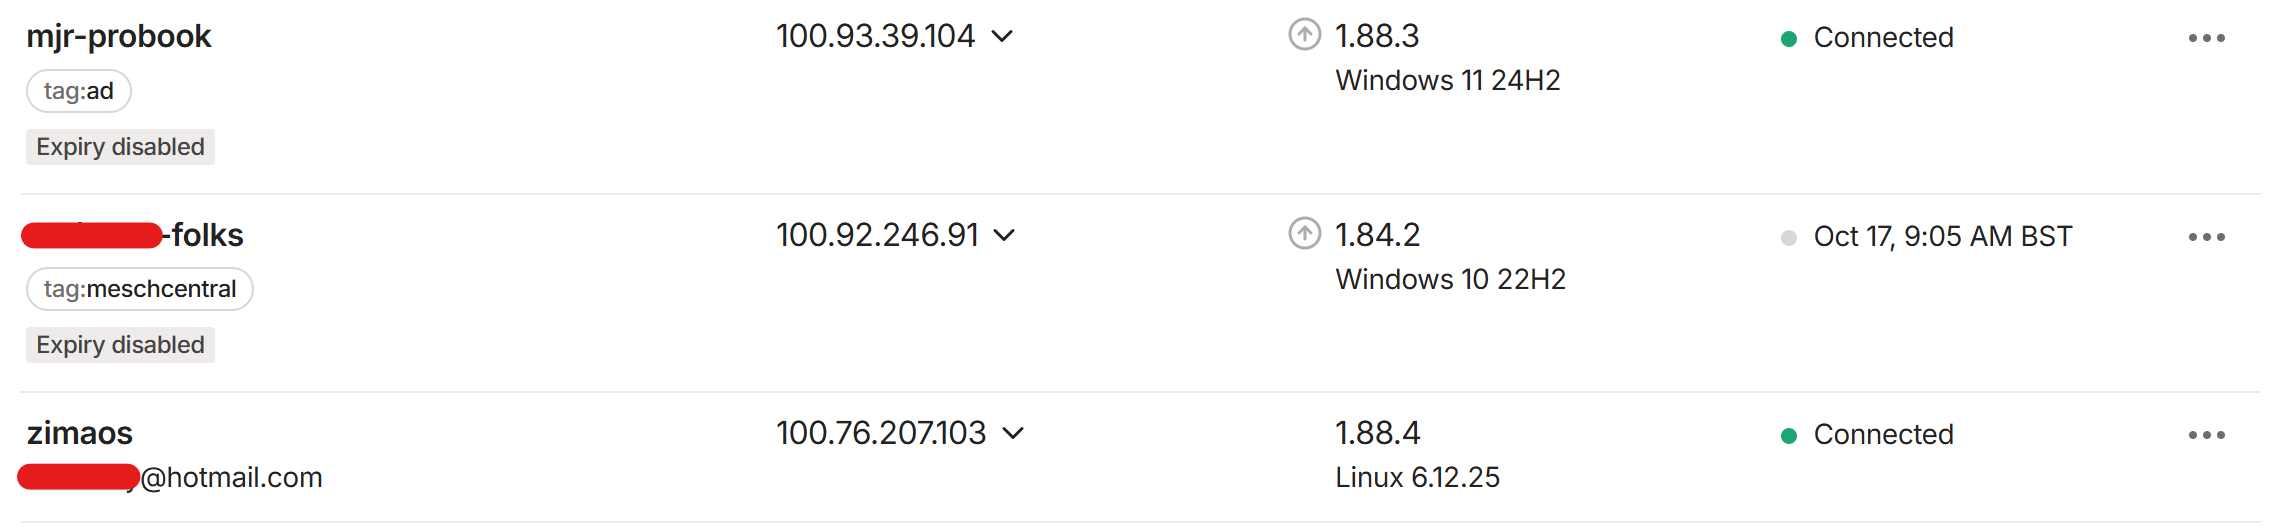Click the tag:meschcentral badge
This screenshot has height=530, width=2284.
pos(139,289)
